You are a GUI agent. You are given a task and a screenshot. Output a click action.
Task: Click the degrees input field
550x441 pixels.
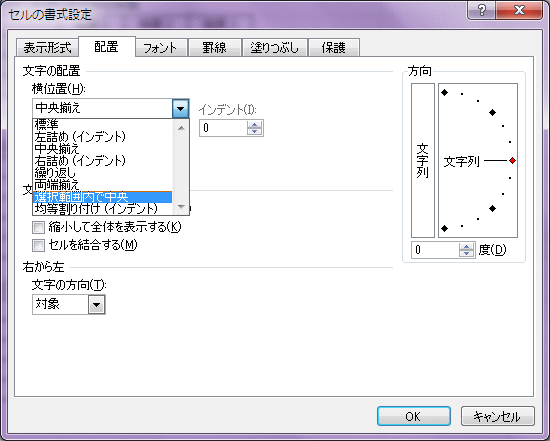tap(435, 250)
